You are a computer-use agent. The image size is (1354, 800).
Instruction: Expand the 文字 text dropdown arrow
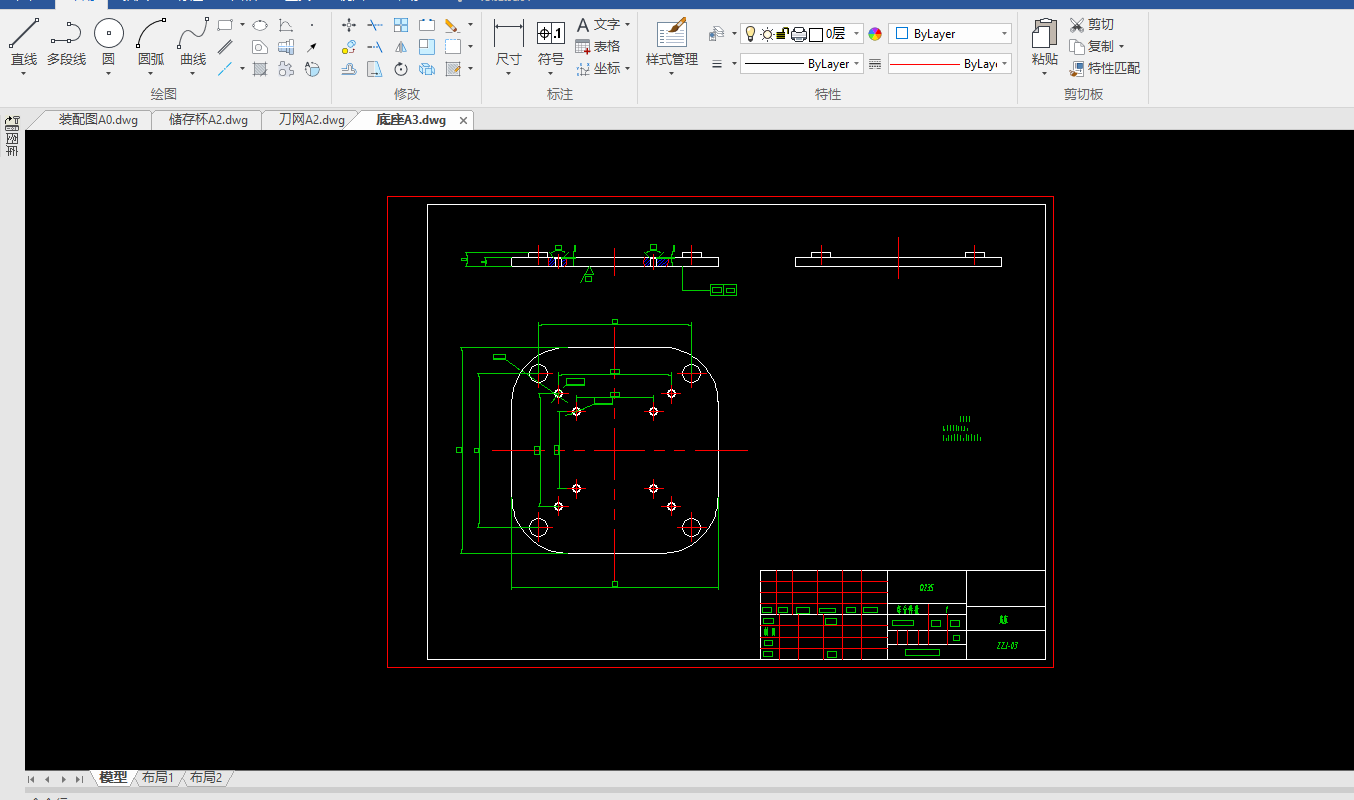coord(627,24)
